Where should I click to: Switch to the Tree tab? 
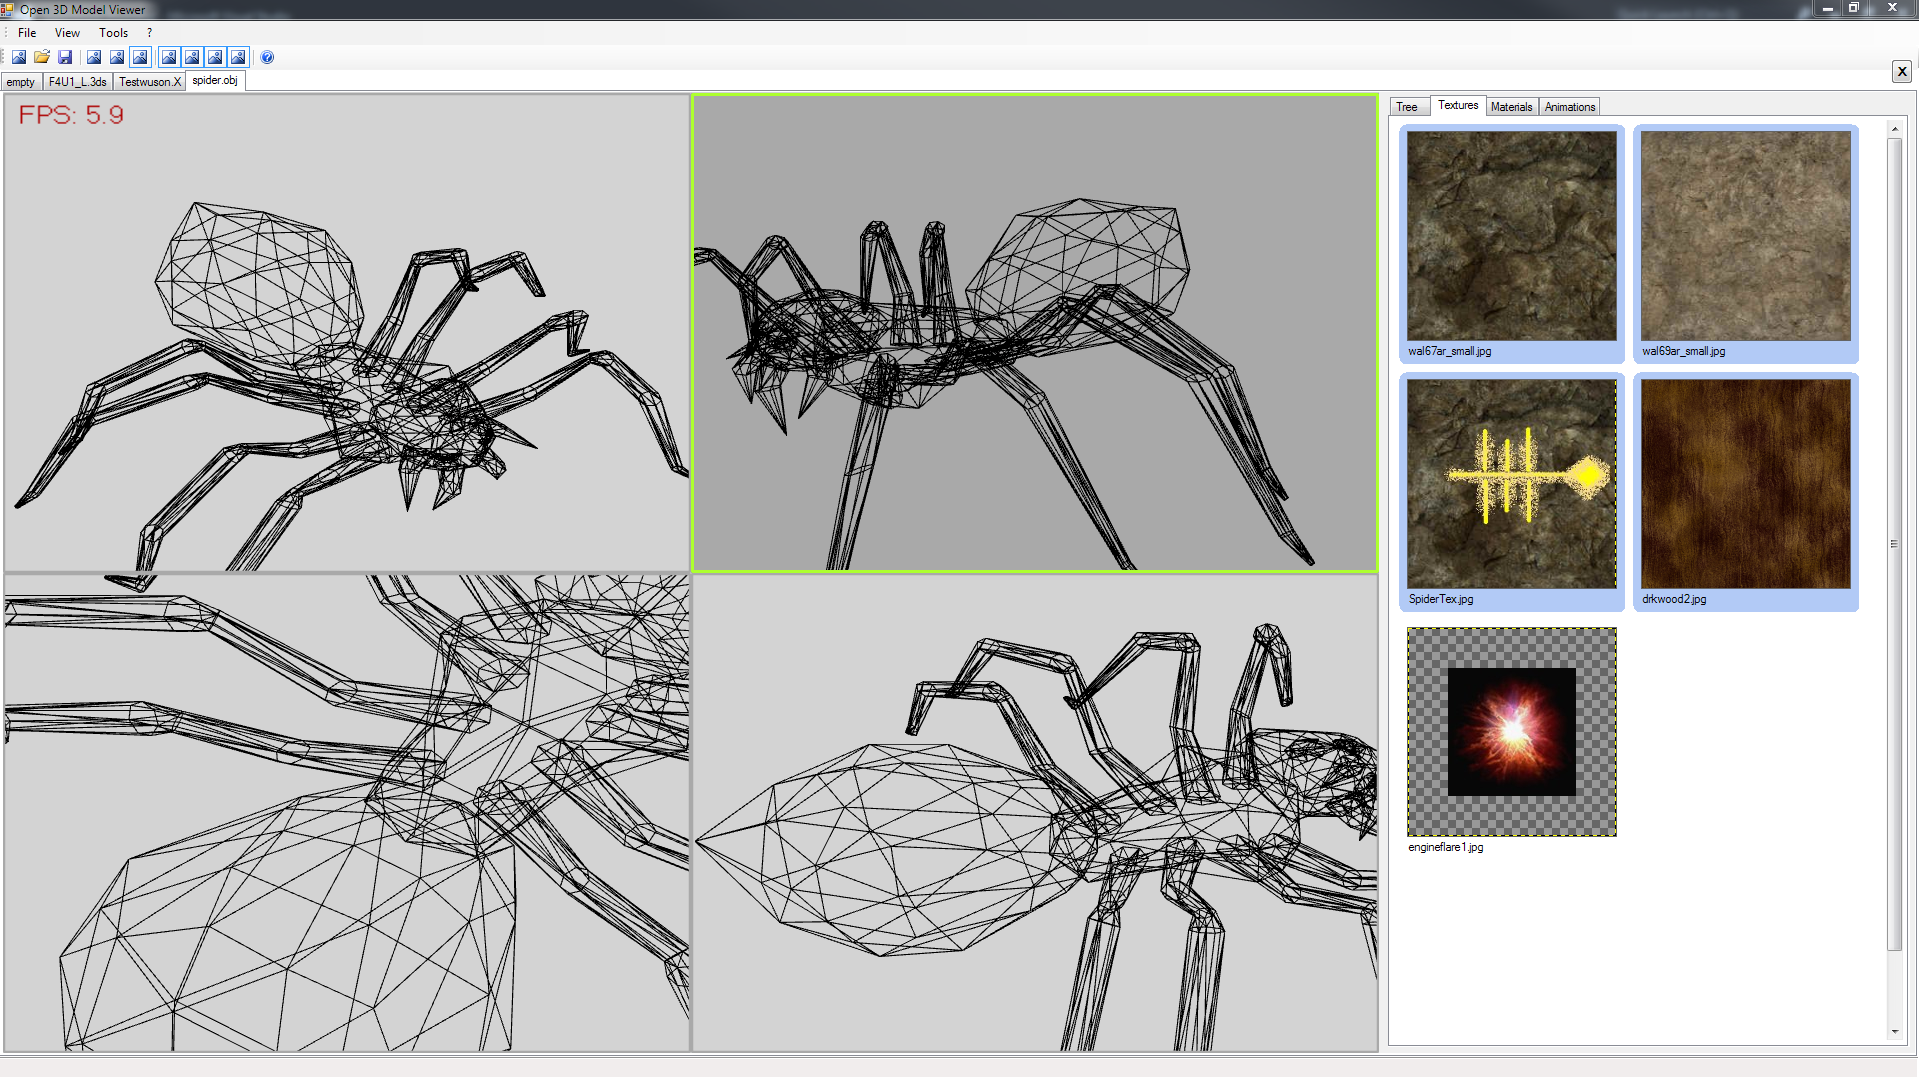1407,107
